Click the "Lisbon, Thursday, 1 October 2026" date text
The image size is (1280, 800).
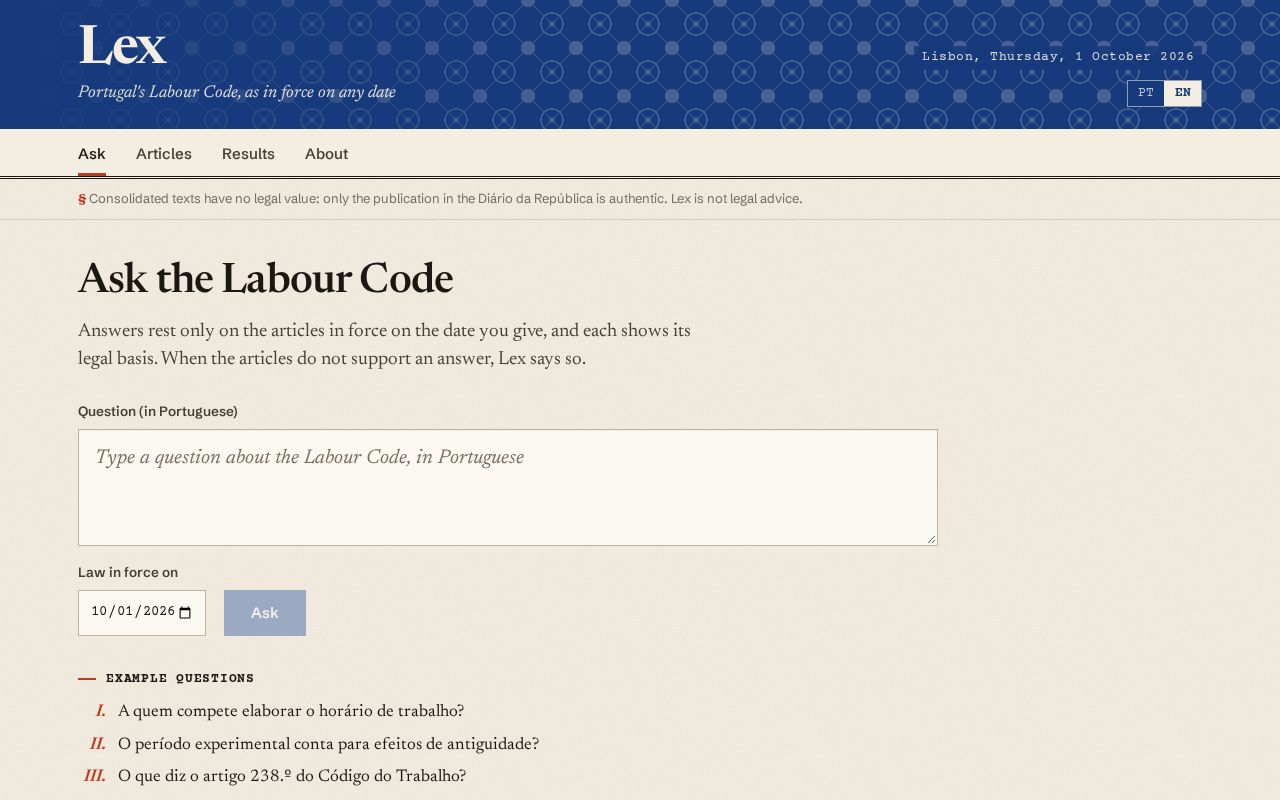click(1058, 56)
